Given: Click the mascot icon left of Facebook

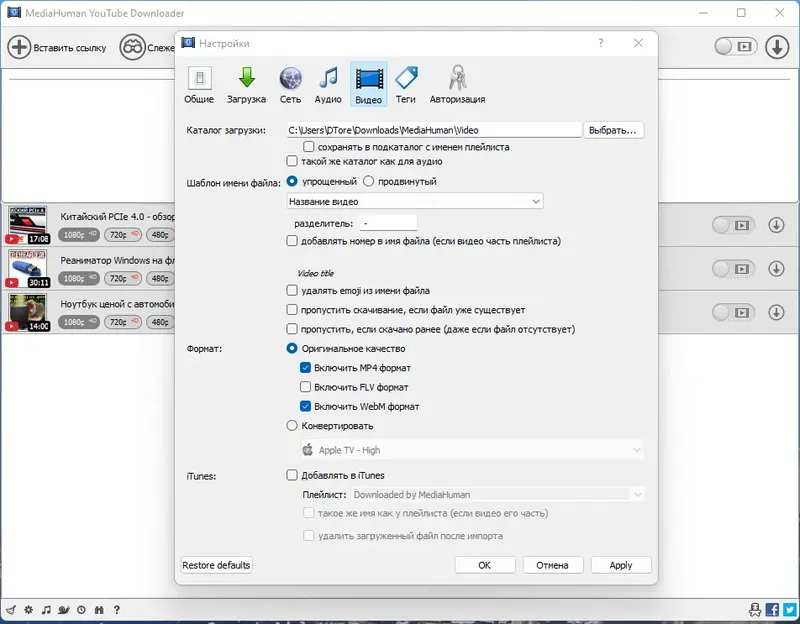Looking at the screenshot, I should point(755,610).
